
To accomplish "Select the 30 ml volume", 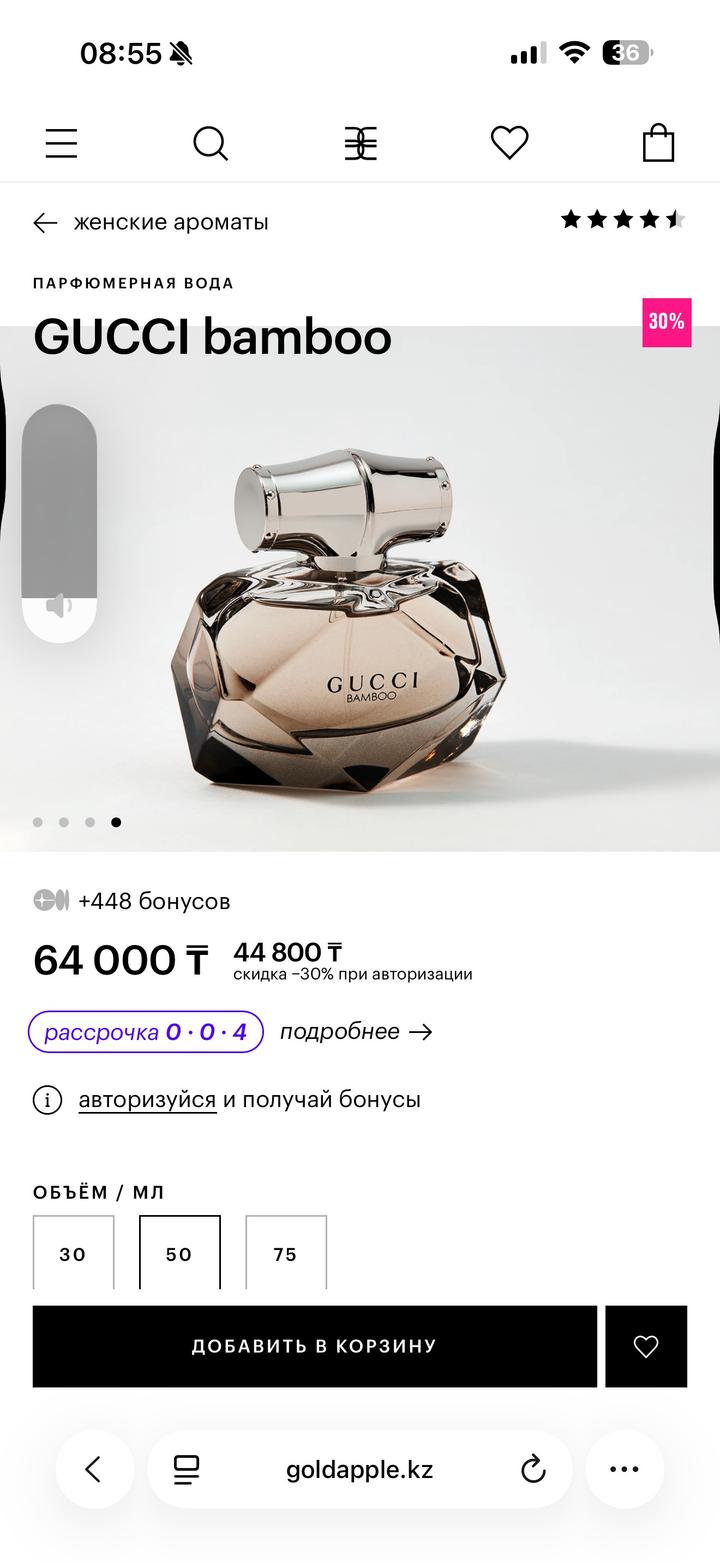I will [73, 1253].
